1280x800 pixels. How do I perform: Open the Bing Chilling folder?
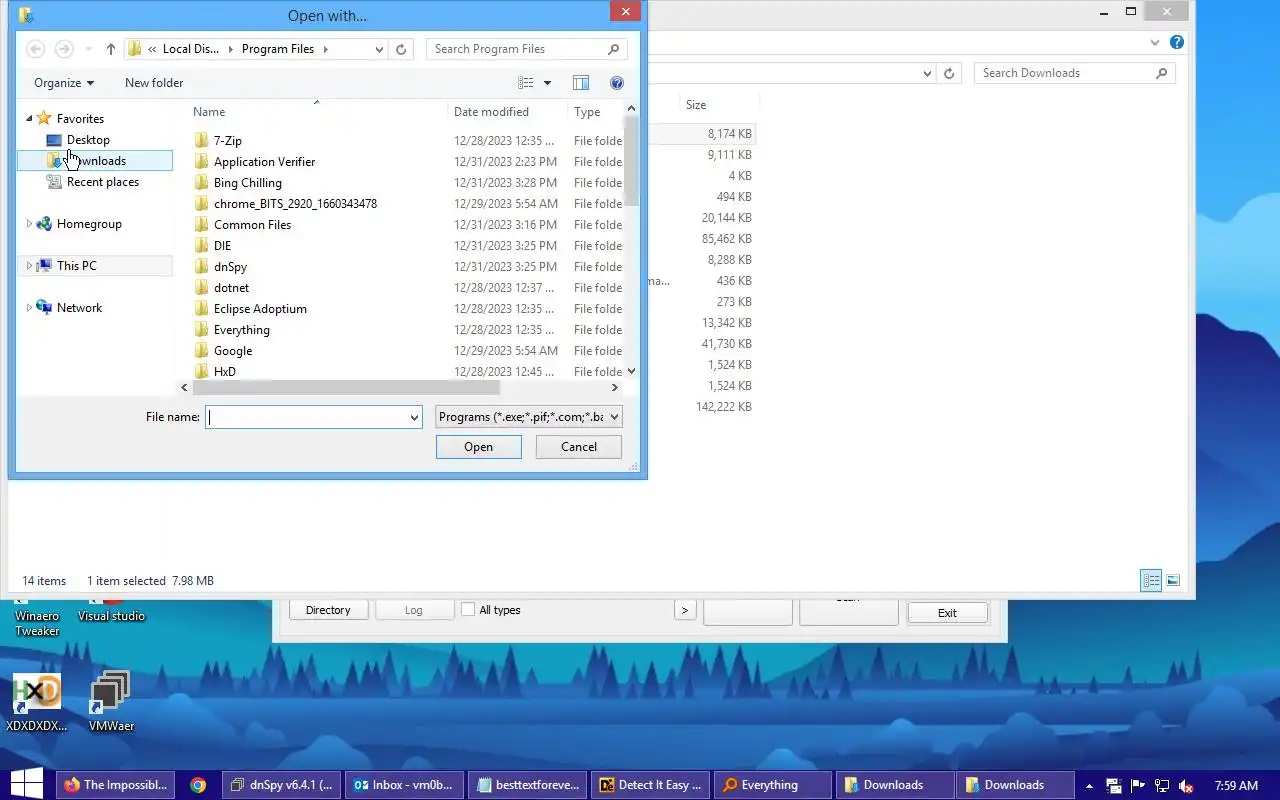click(x=247, y=183)
